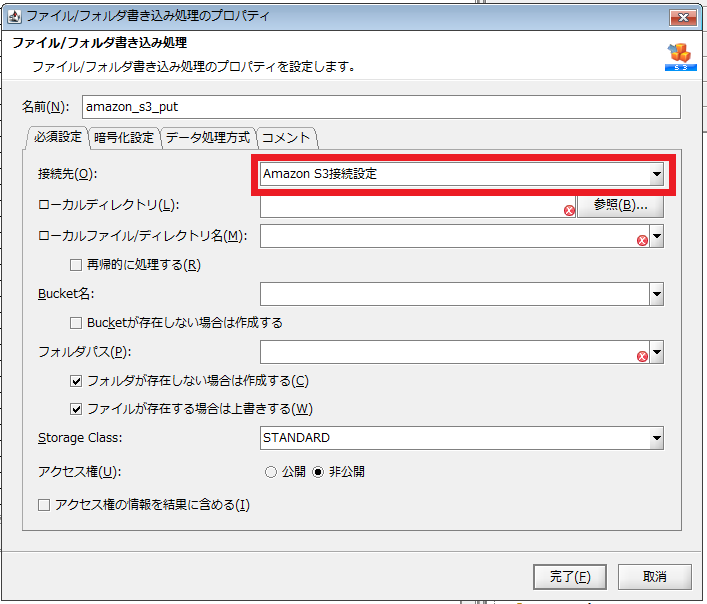Open the 接続先 dropdown list
The height and width of the screenshot is (604, 707).
(x=656, y=174)
